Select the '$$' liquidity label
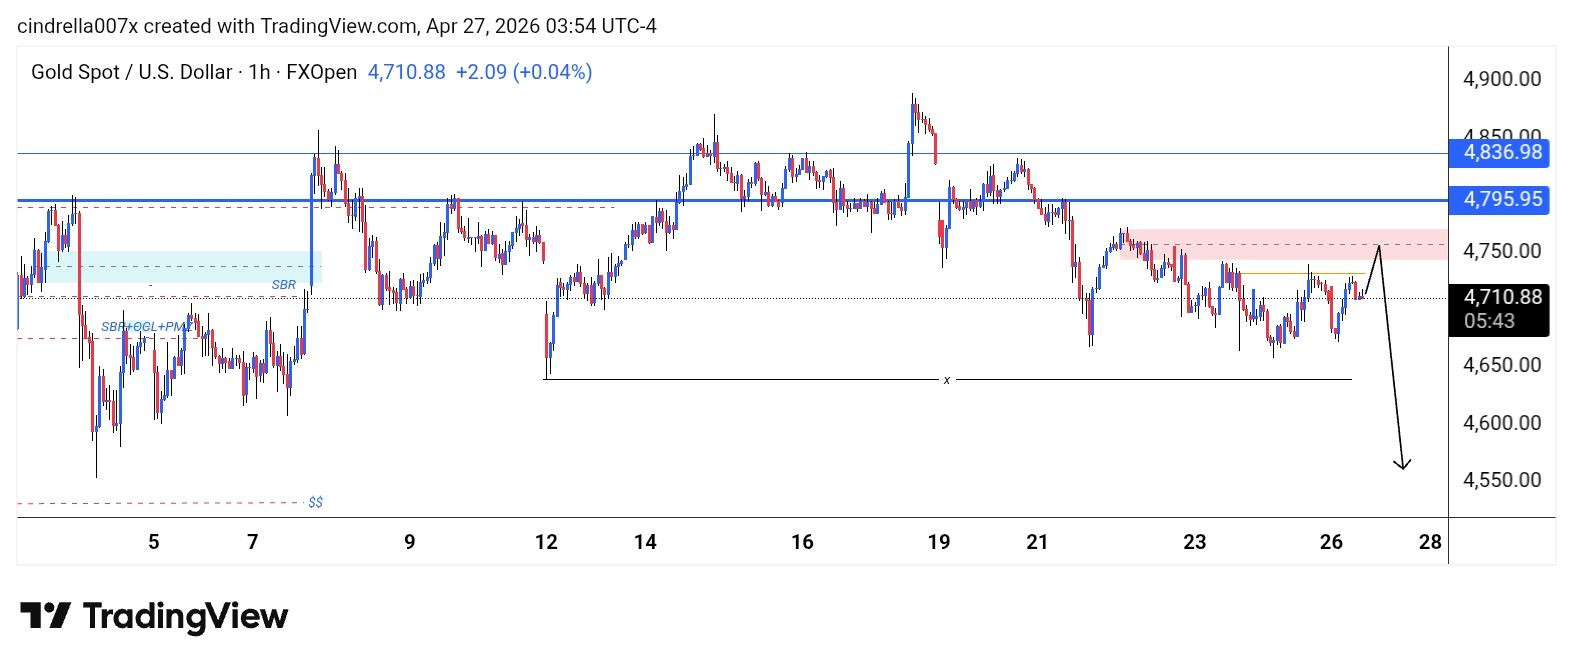The height and width of the screenshot is (667, 1573). click(x=316, y=502)
